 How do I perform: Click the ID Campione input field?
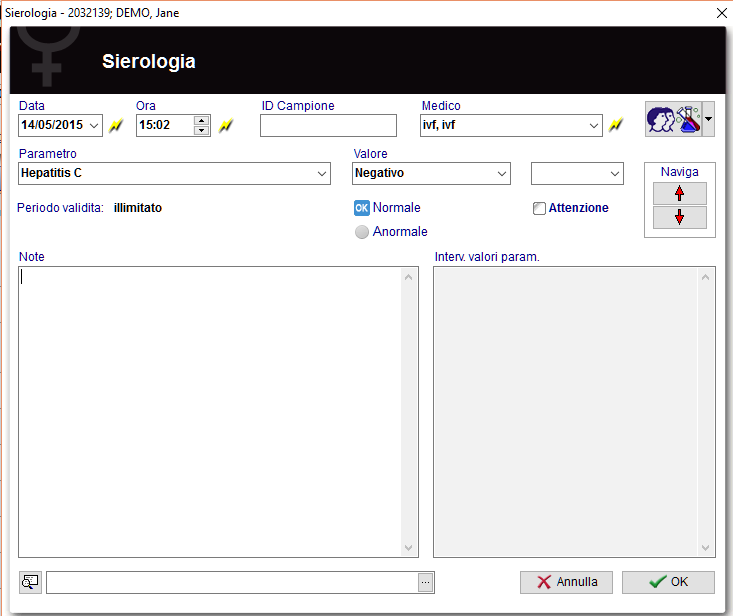point(328,126)
